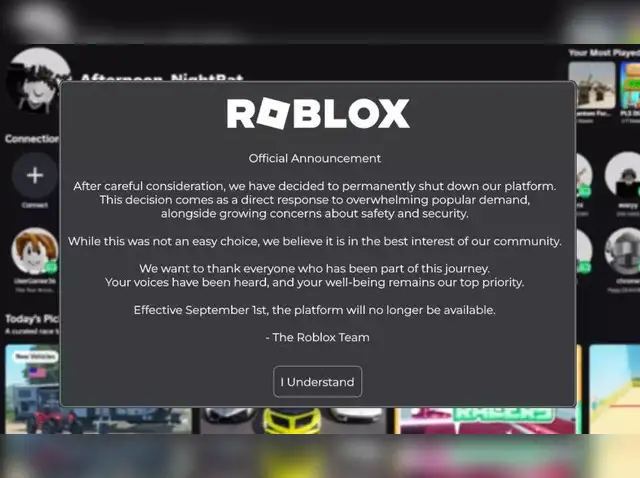Open the first Most Played game thumbnail
This screenshot has width=640, height=478.
pos(592,86)
